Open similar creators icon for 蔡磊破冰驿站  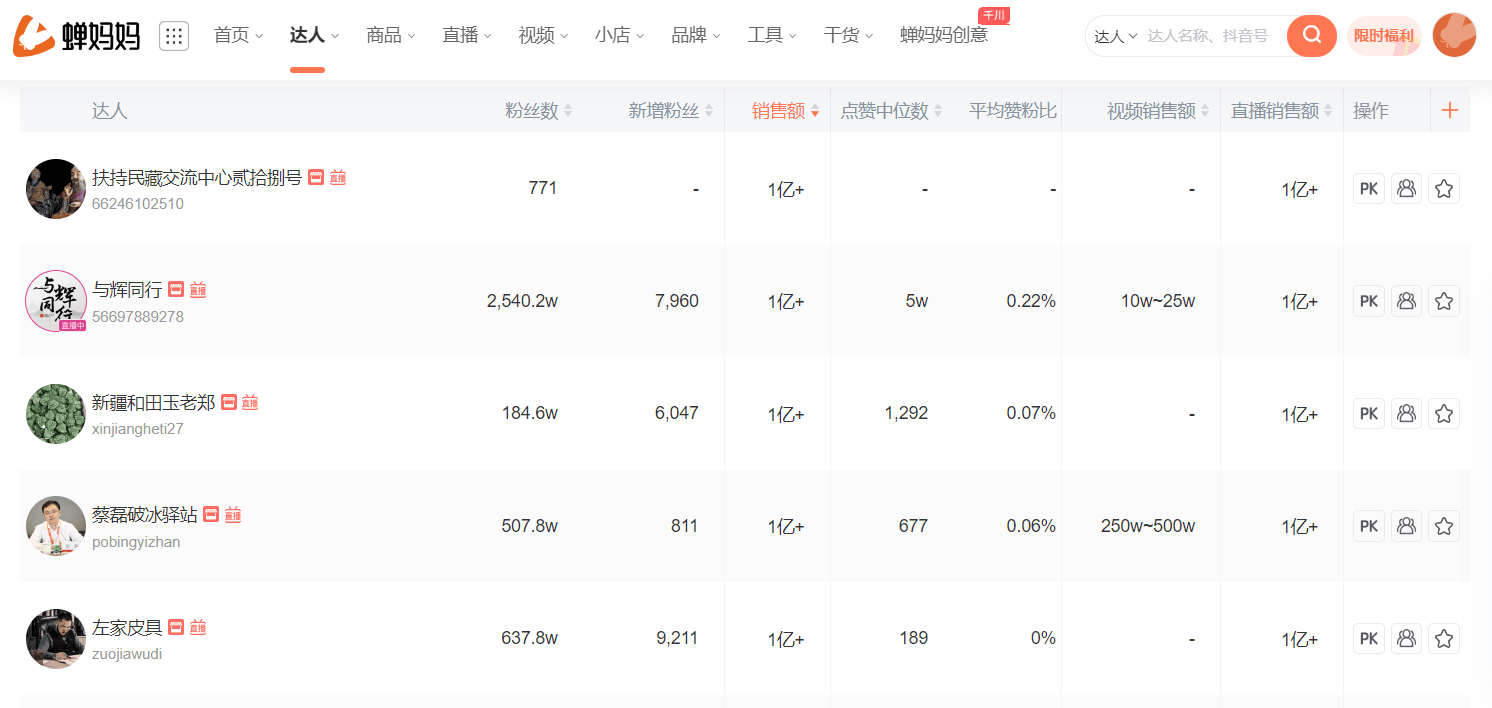click(x=1406, y=526)
